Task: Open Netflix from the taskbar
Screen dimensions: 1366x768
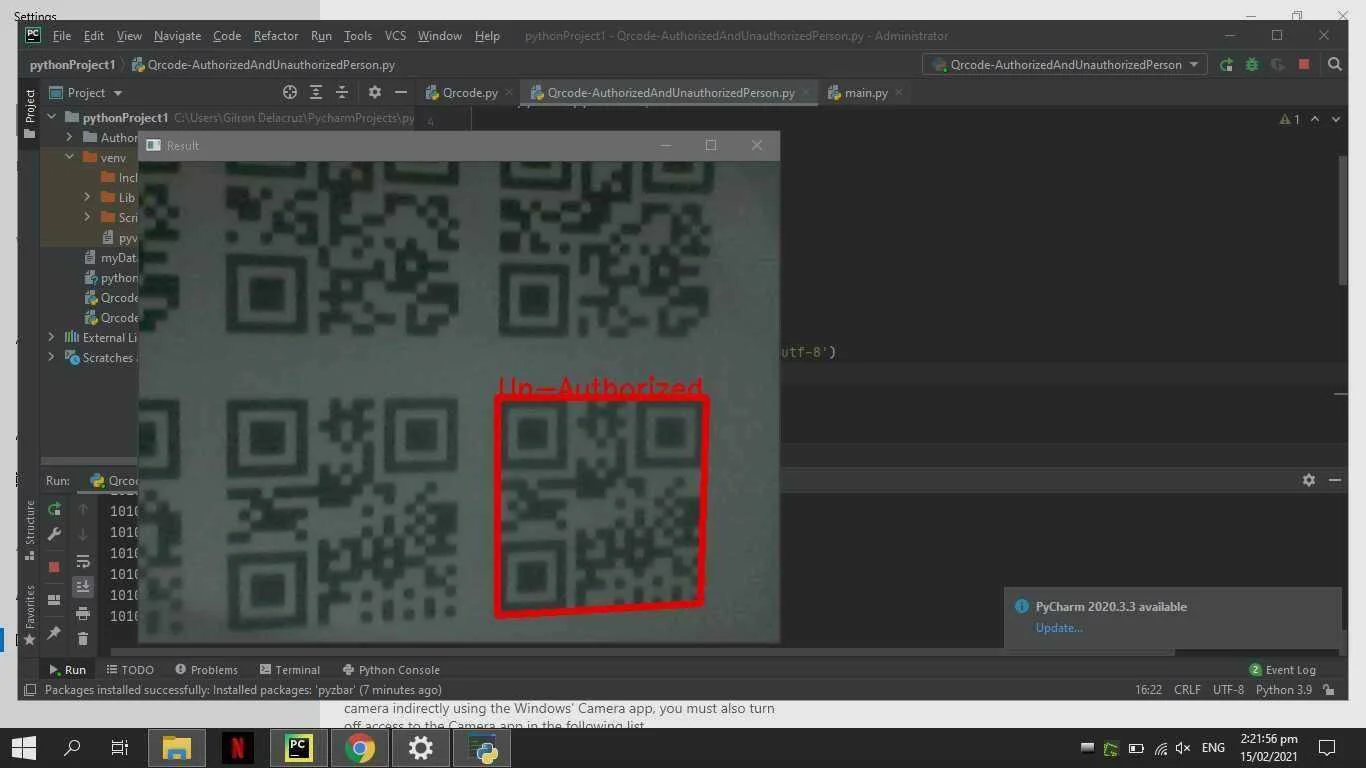Action: pyautogui.click(x=237, y=747)
